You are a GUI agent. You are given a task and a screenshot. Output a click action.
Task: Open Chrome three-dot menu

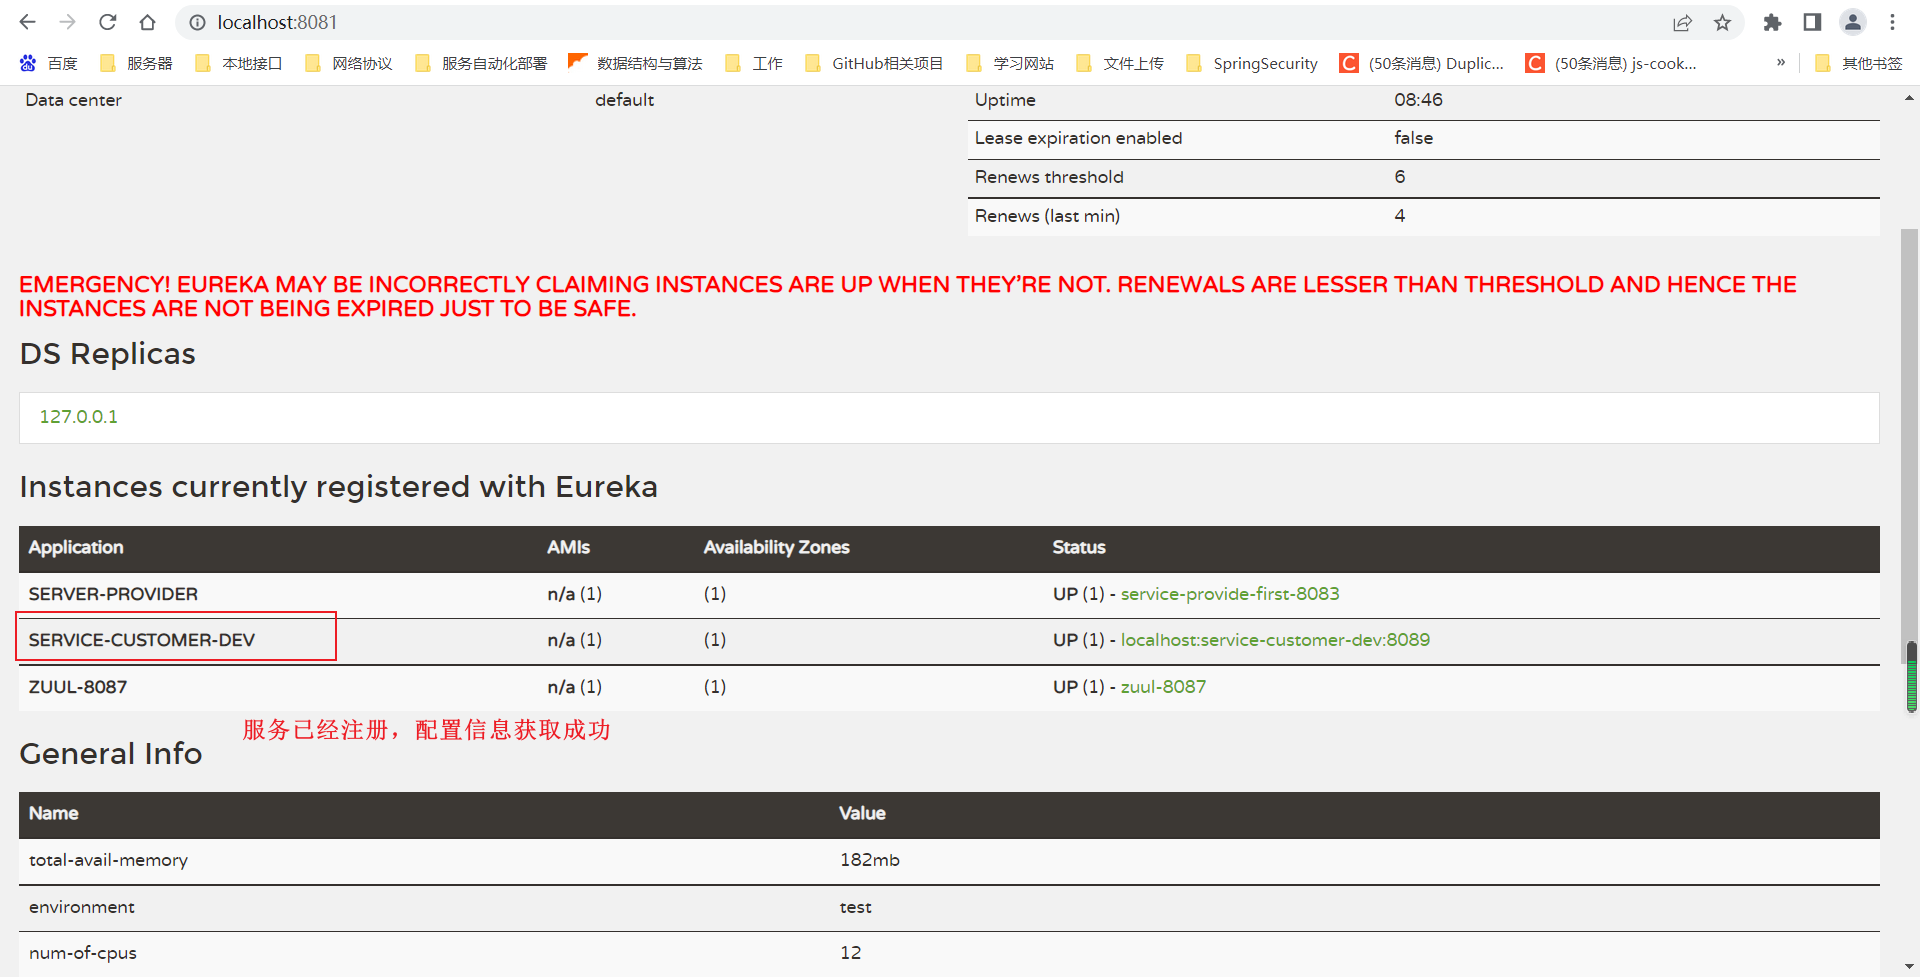pos(1892,22)
